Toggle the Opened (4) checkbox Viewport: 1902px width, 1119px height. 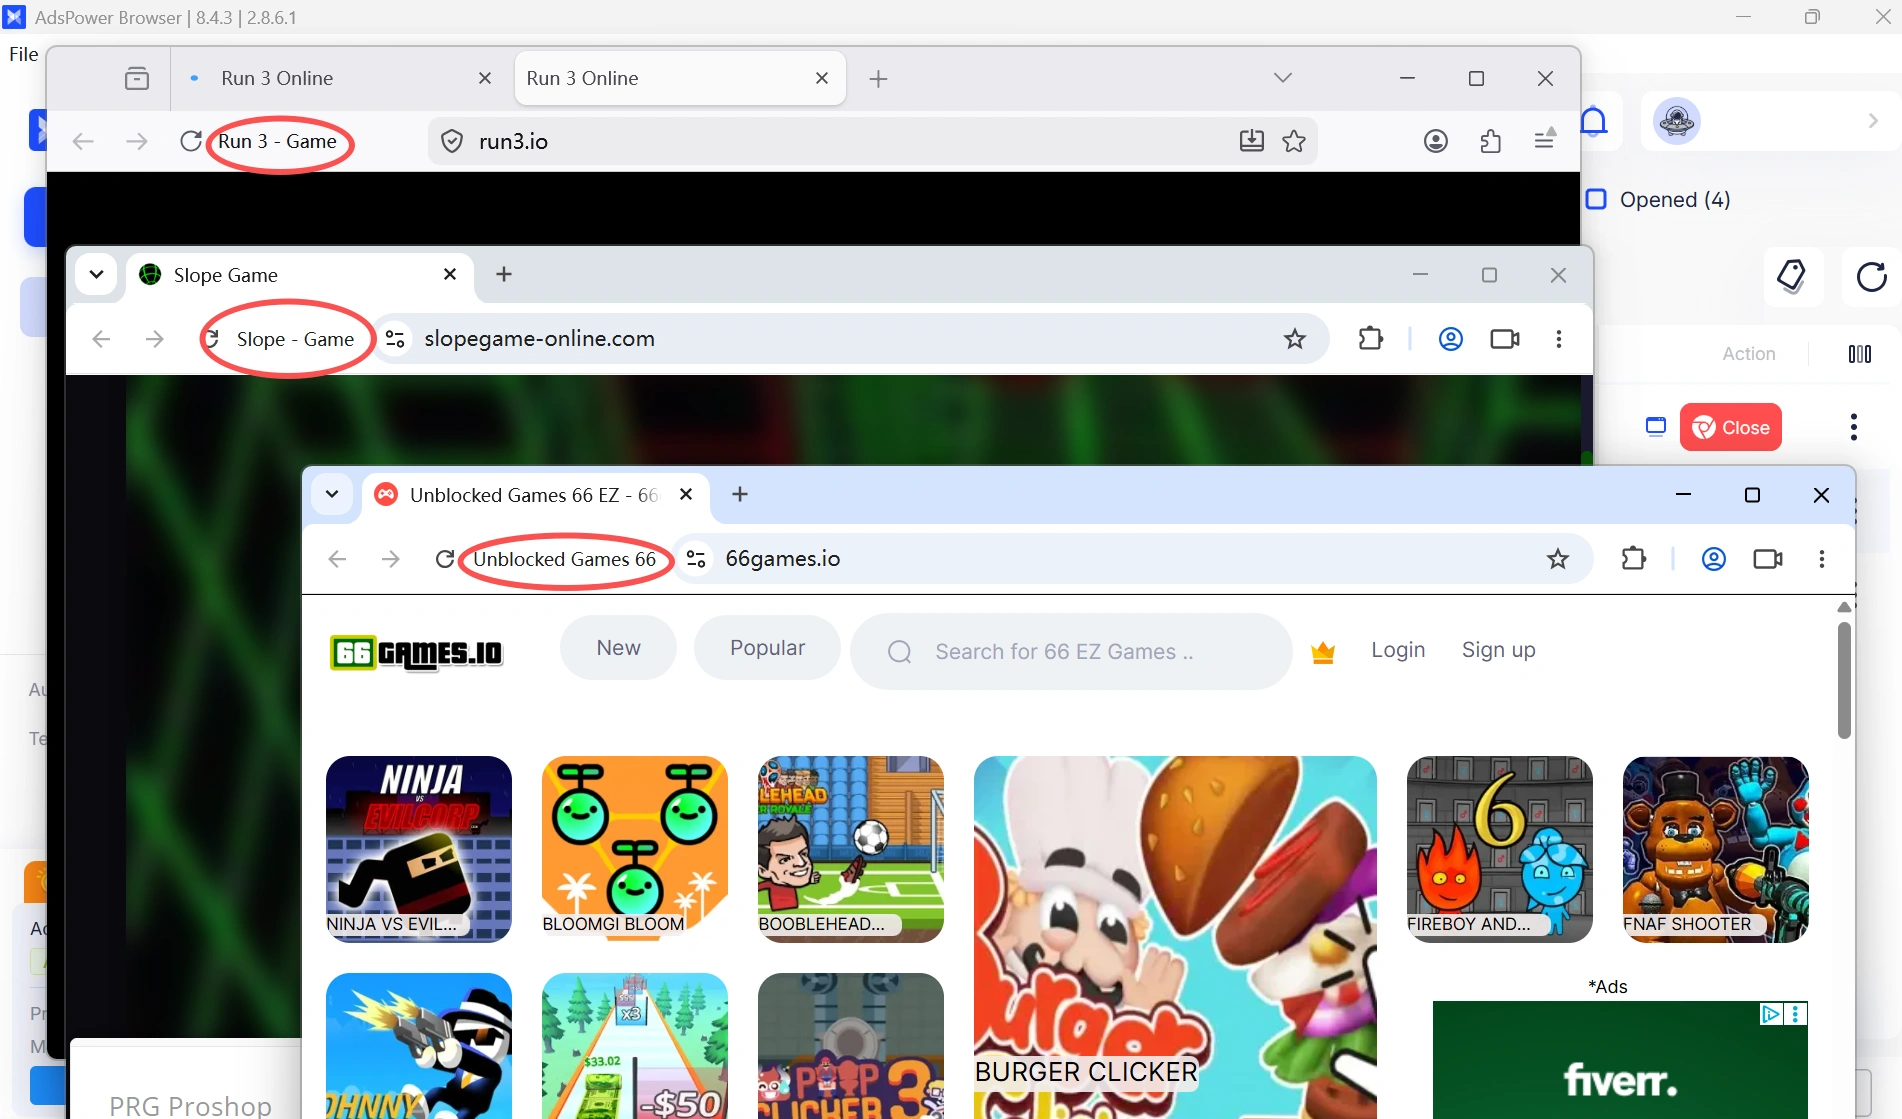coord(1597,199)
